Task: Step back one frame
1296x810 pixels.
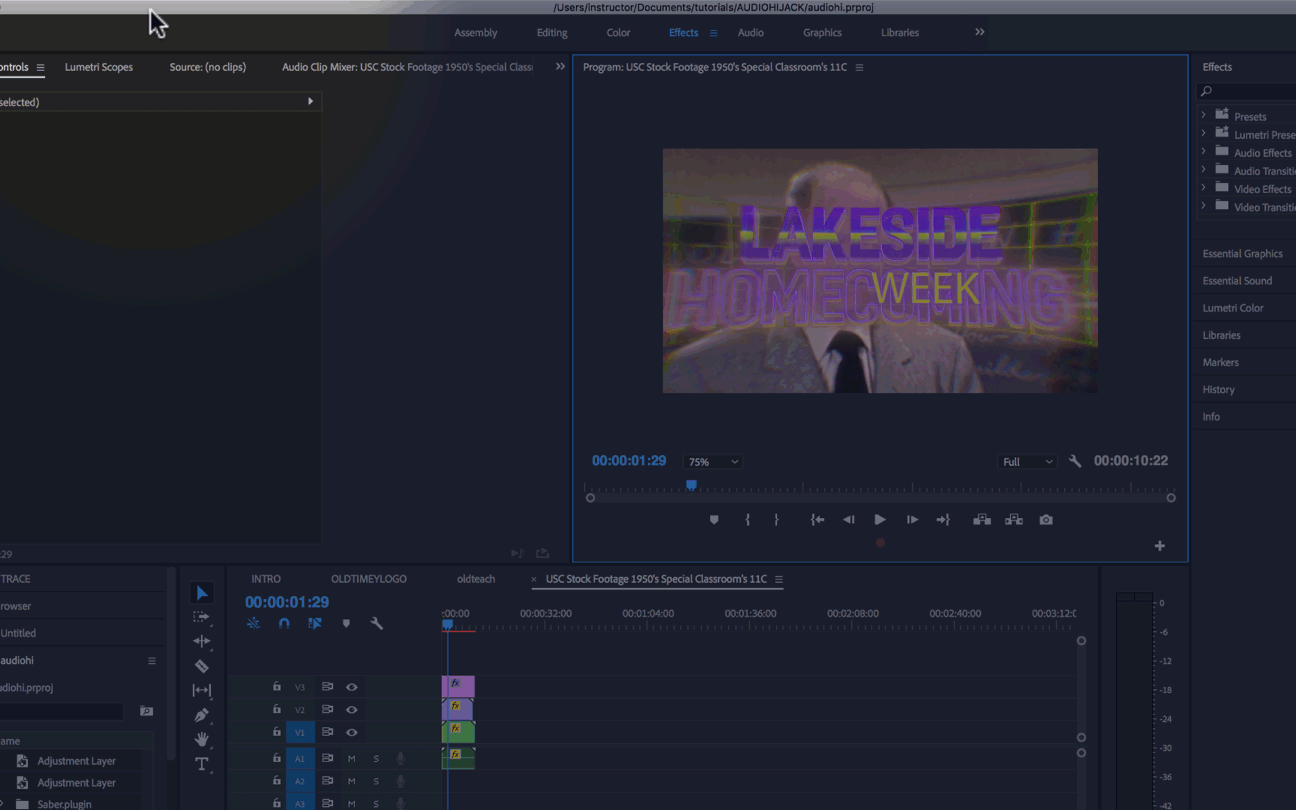Action: [x=848, y=520]
